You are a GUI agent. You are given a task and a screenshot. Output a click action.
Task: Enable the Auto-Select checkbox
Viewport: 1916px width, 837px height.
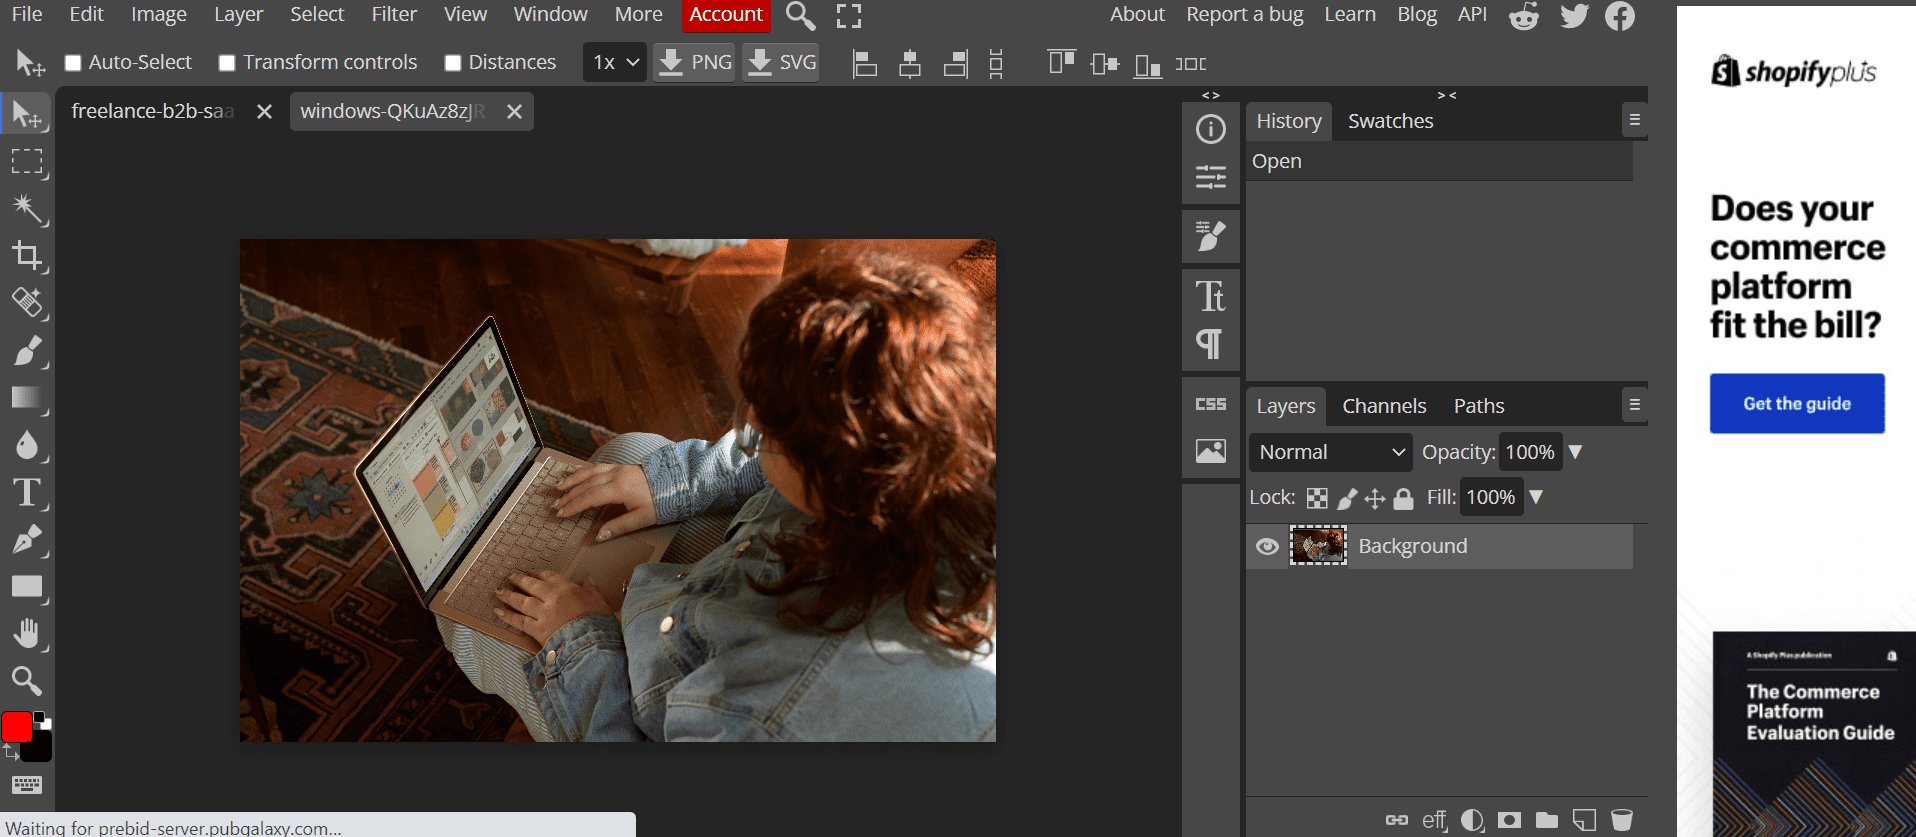[73, 63]
